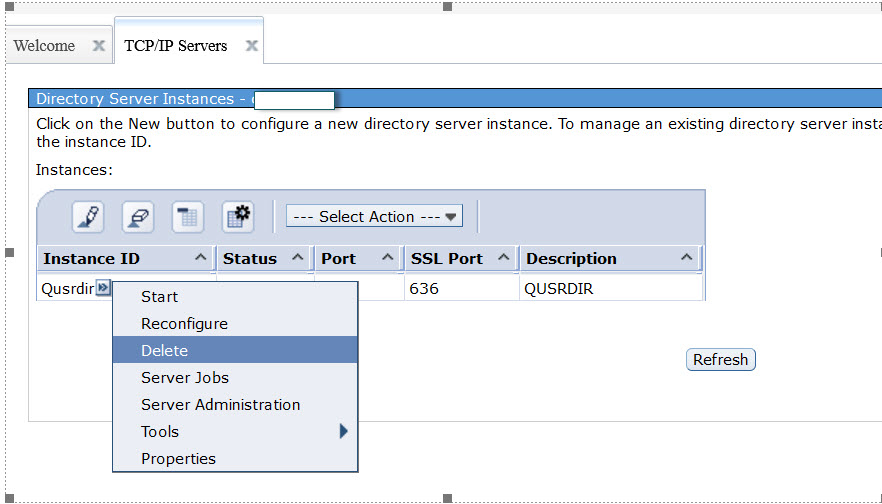
Task: Sort by Instance ID column arrow
Action: pos(200,258)
